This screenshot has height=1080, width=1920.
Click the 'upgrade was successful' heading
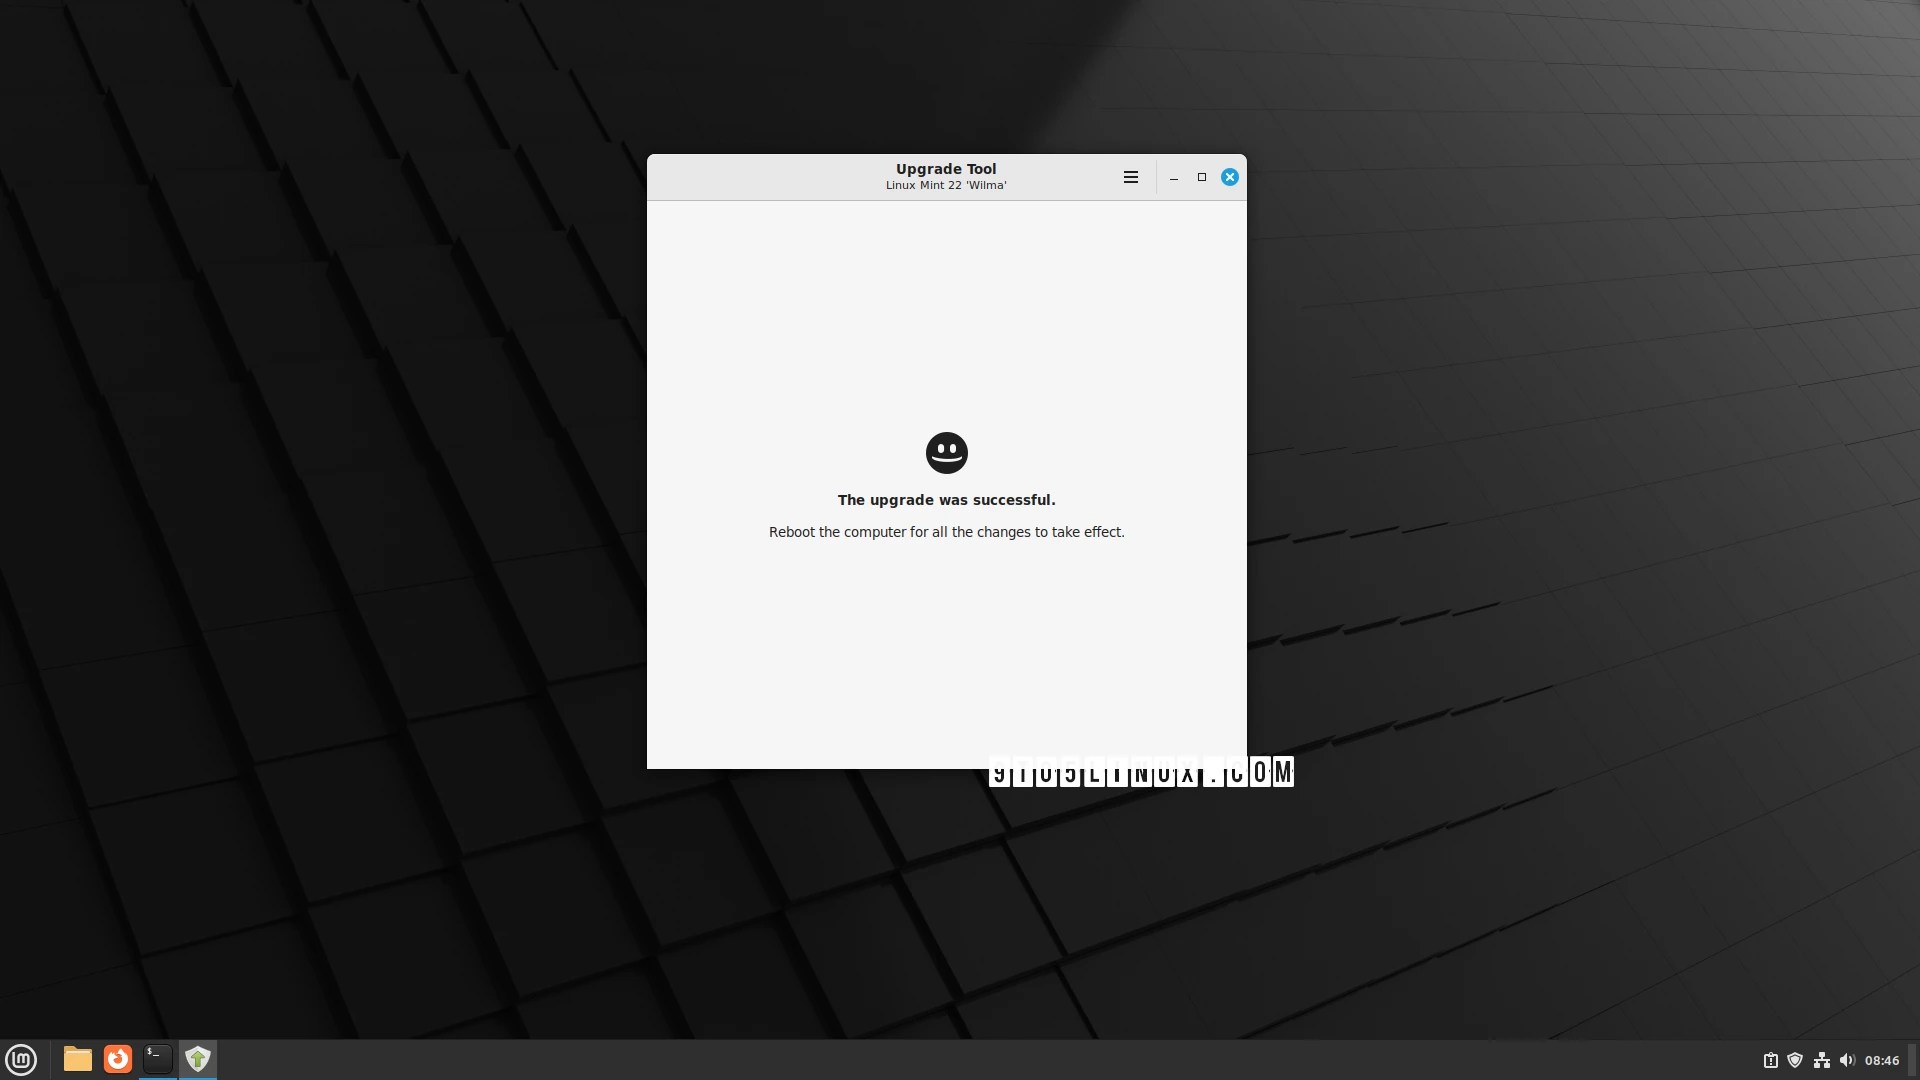(x=946, y=500)
